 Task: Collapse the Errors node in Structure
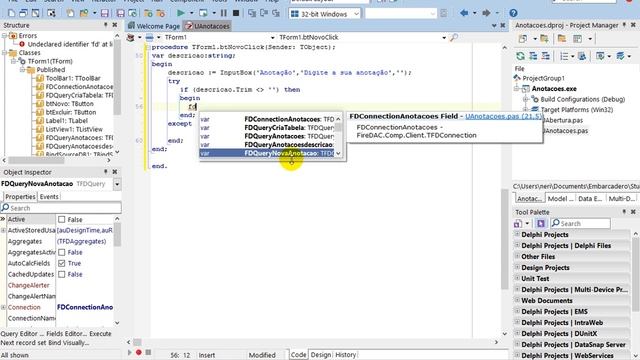point(4,36)
